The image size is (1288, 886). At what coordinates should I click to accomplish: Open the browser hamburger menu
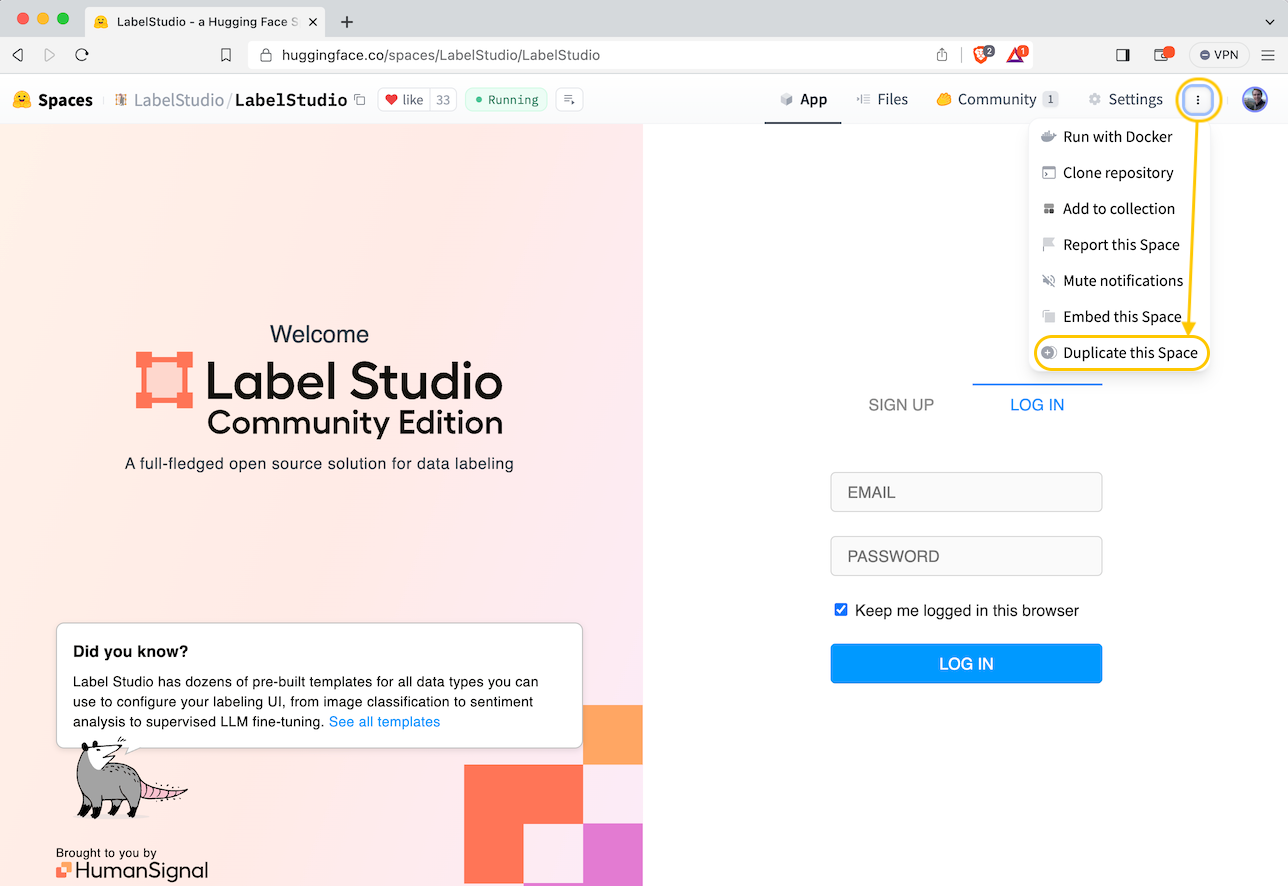pos(1267,55)
